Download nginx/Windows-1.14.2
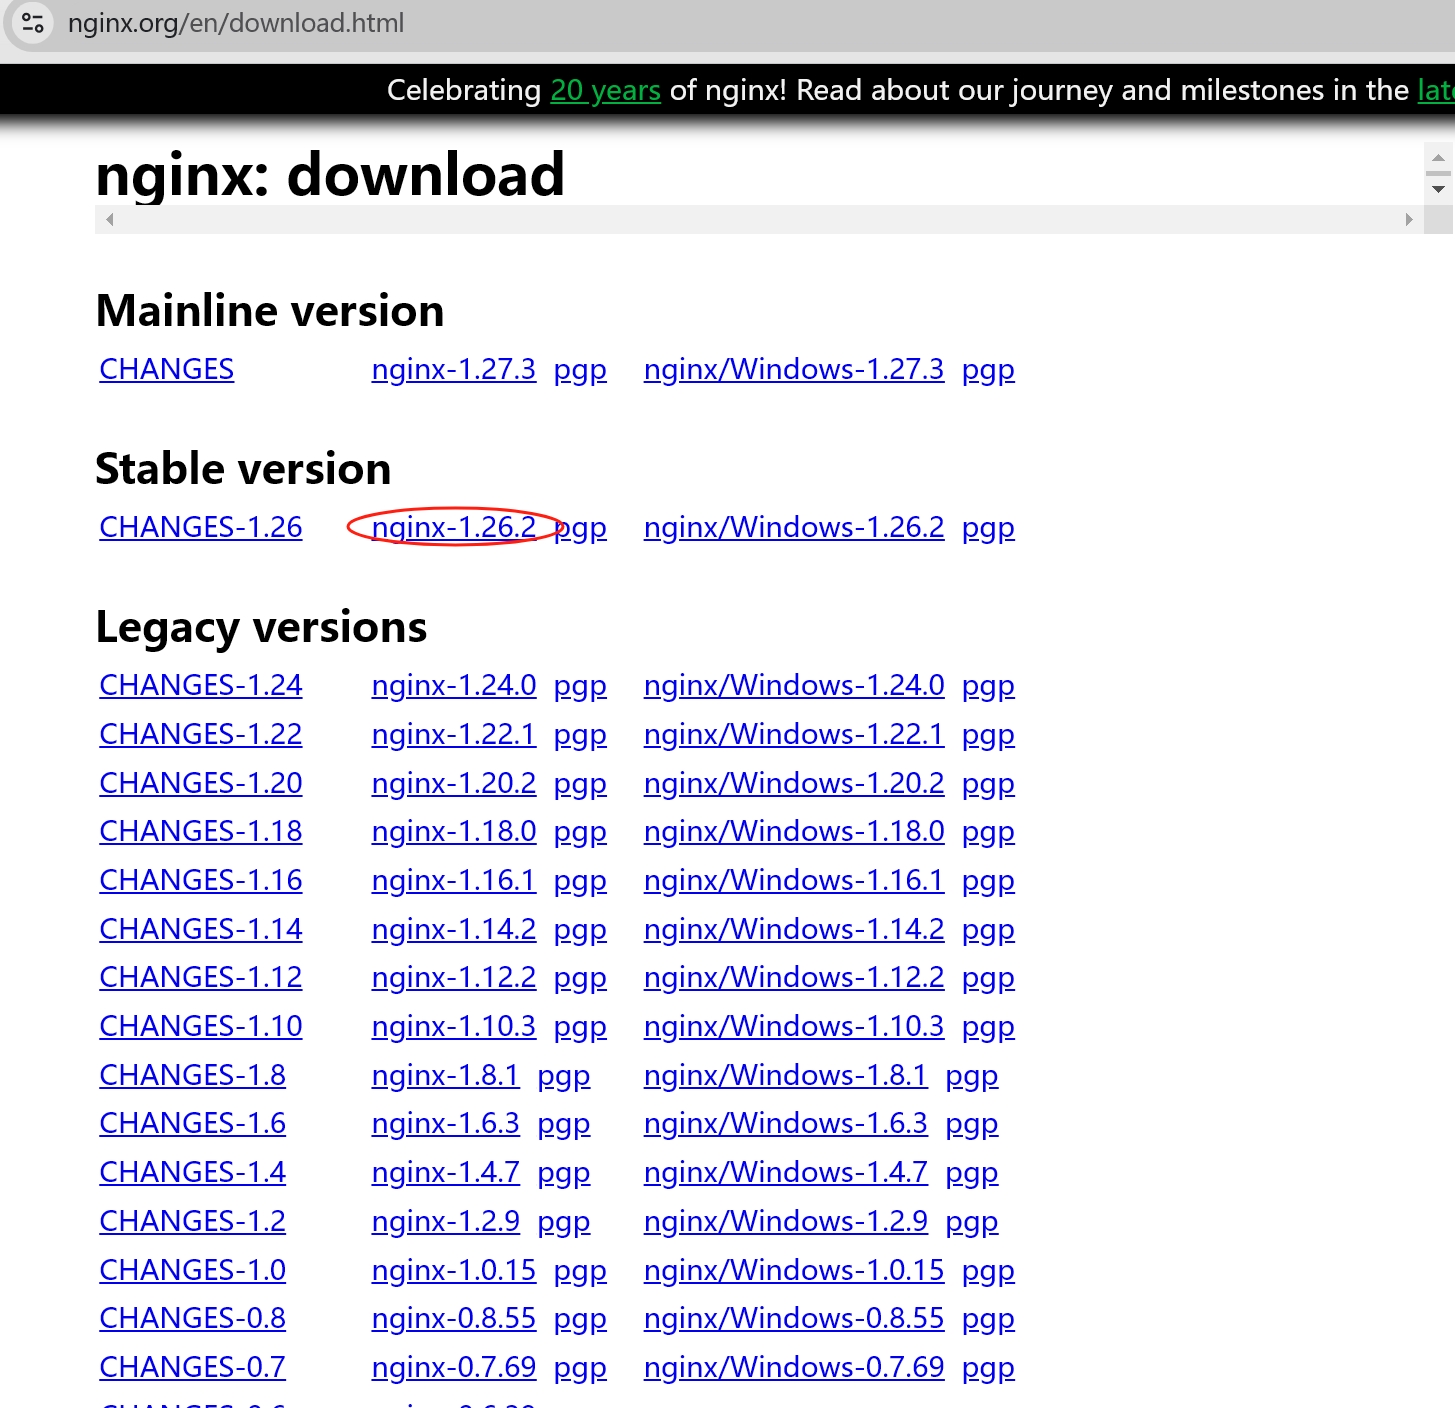The image size is (1455, 1408). [x=793, y=929]
